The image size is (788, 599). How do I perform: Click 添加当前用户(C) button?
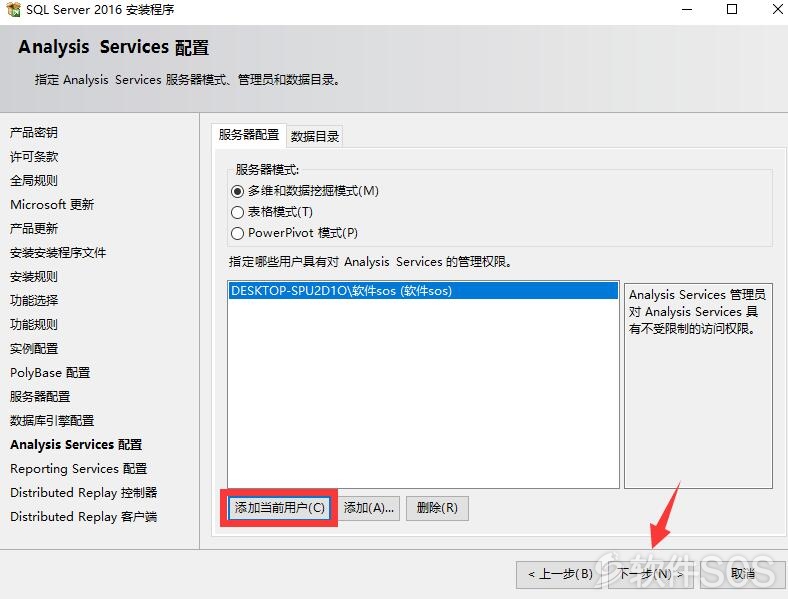[x=279, y=508]
